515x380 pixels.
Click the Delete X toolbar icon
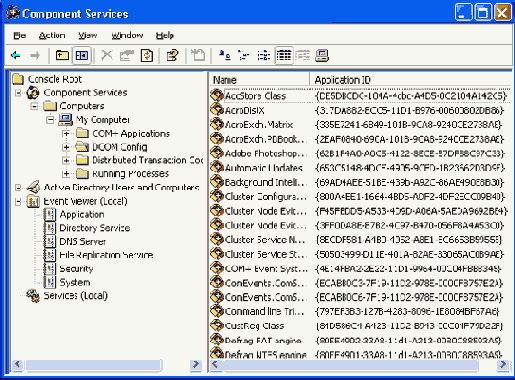click(107, 55)
